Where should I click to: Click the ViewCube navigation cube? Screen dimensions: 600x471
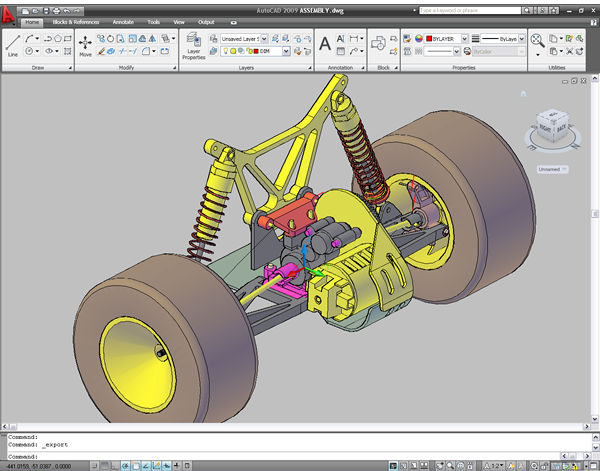point(551,124)
